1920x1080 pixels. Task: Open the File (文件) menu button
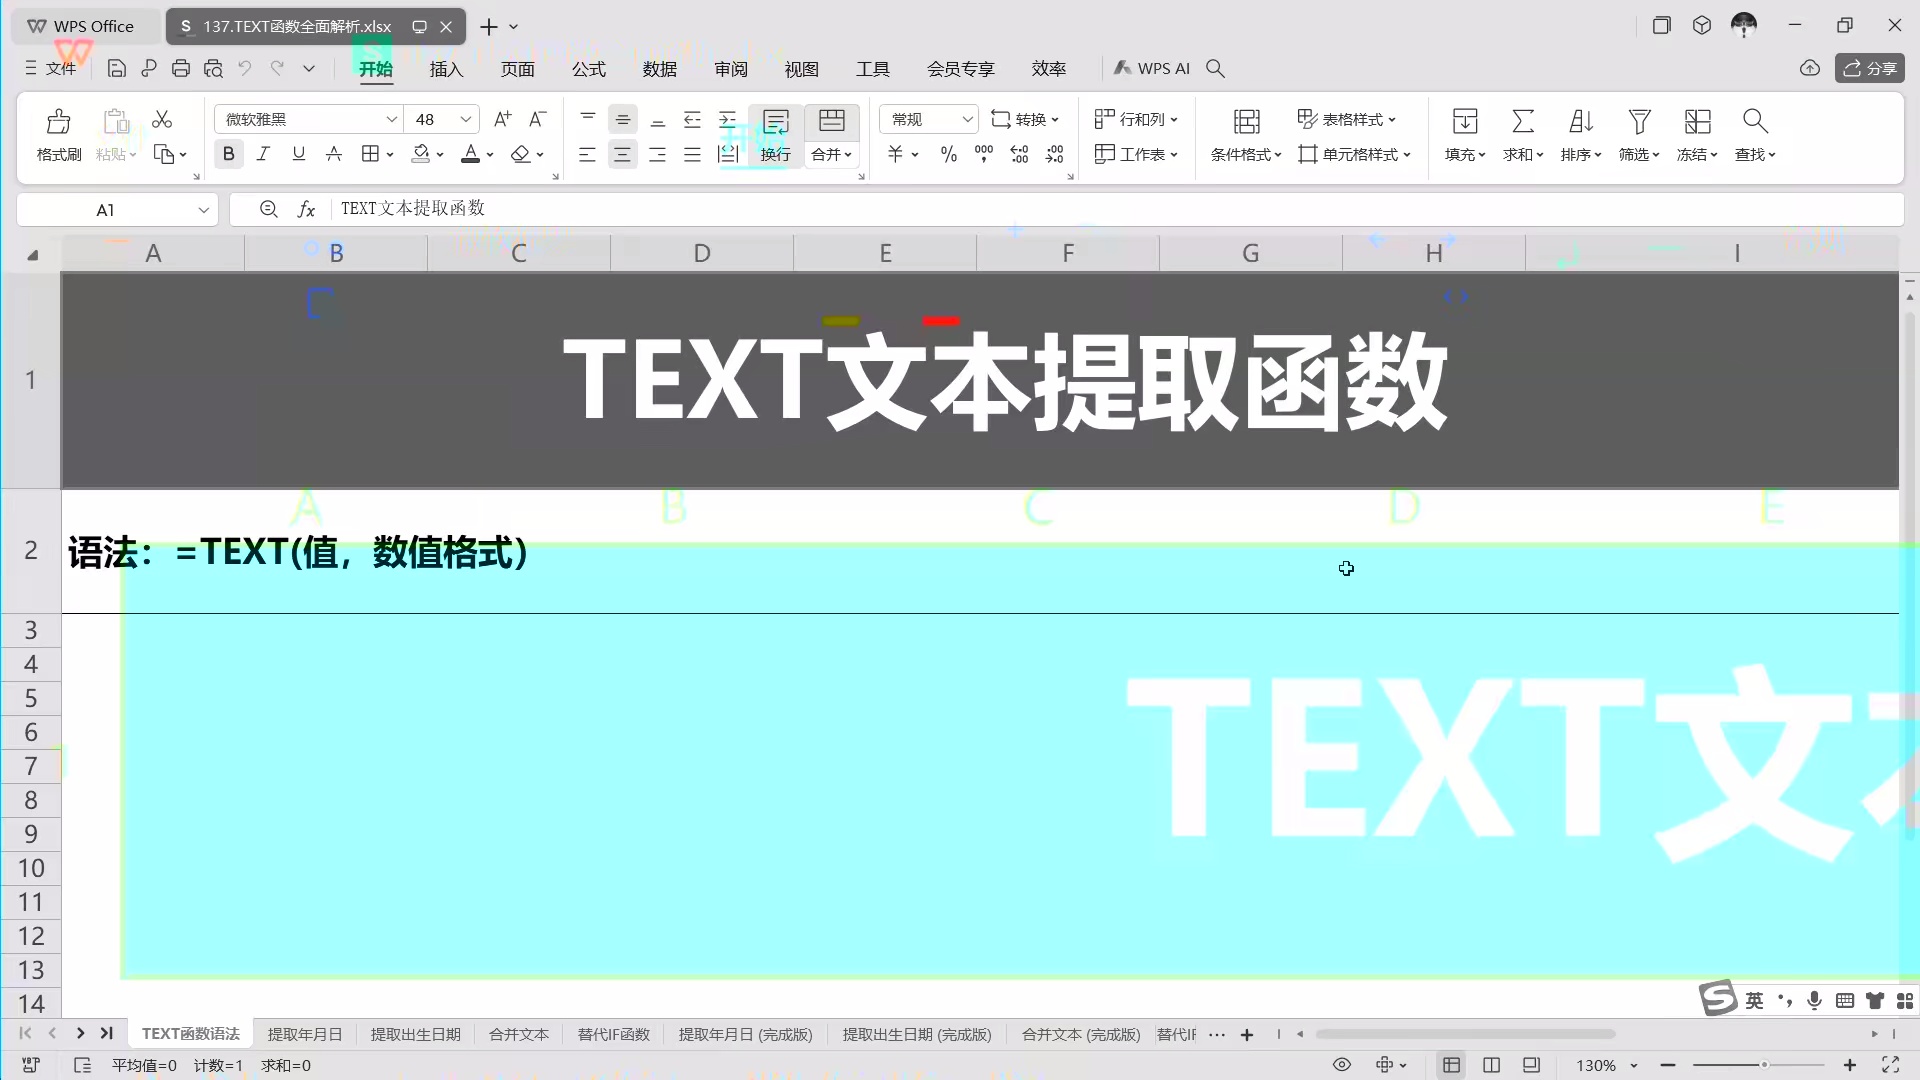pos(50,68)
